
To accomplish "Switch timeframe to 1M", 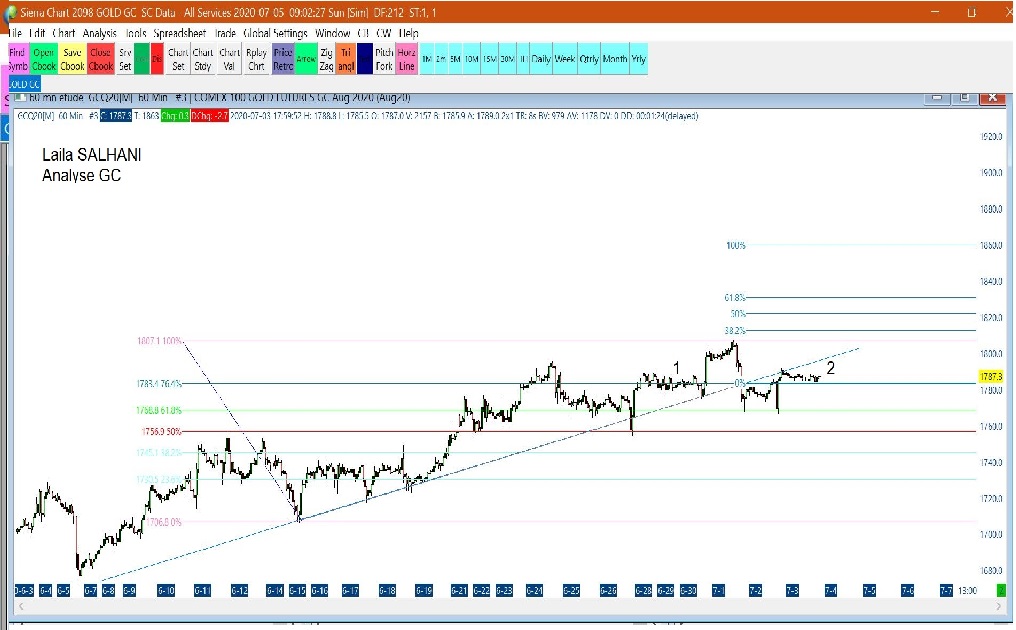I will tap(427, 59).
